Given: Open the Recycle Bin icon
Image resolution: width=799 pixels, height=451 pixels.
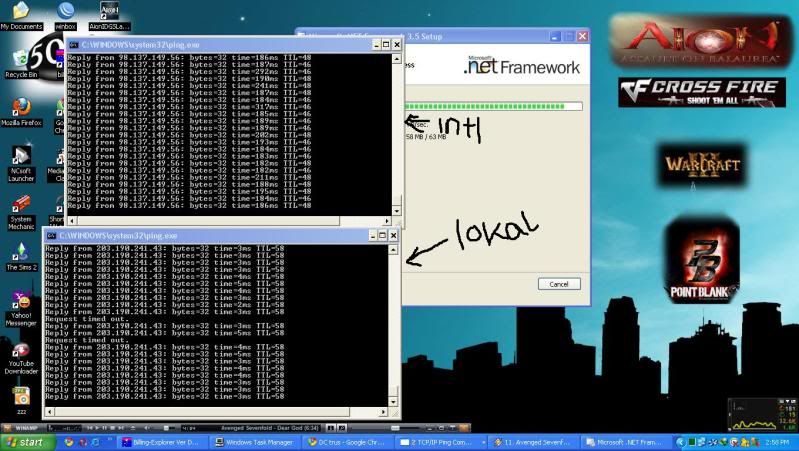Looking at the screenshot, I should [x=21, y=63].
